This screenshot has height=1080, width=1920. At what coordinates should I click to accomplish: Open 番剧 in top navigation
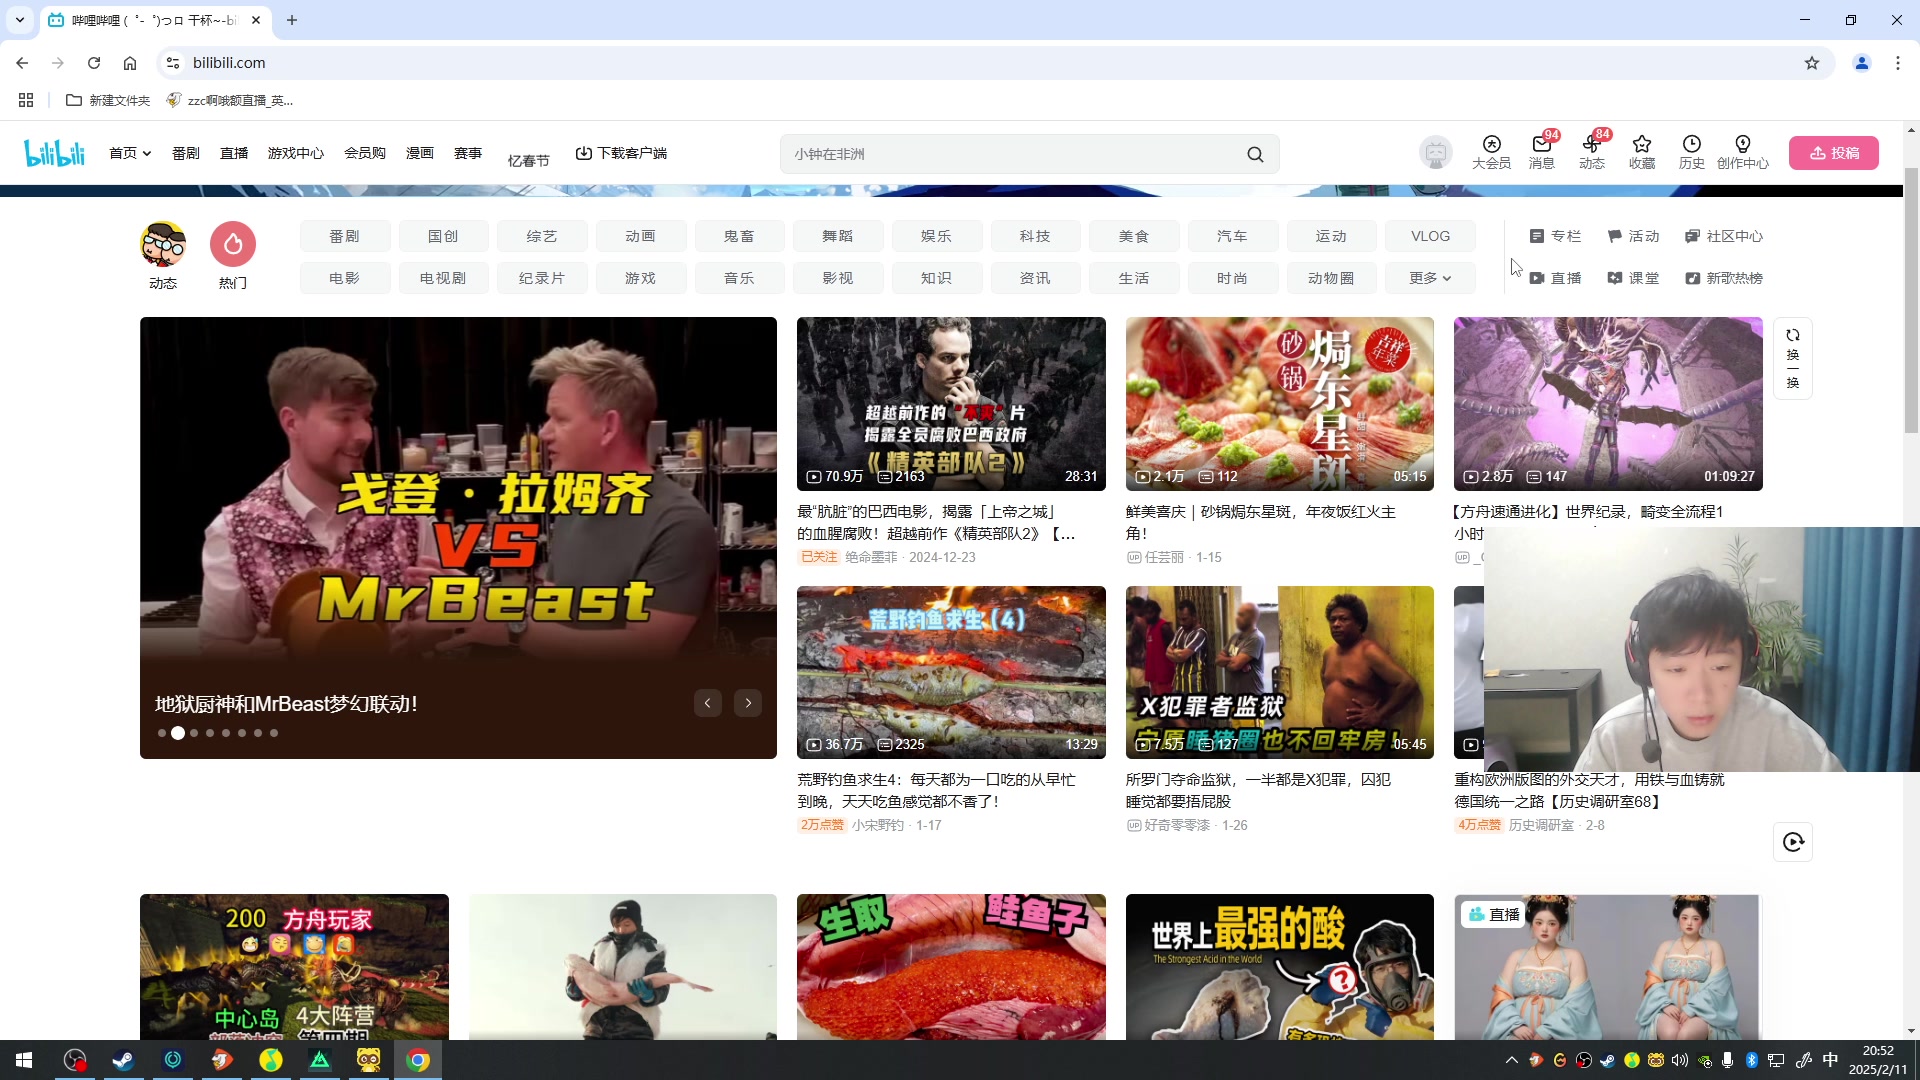point(186,153)
